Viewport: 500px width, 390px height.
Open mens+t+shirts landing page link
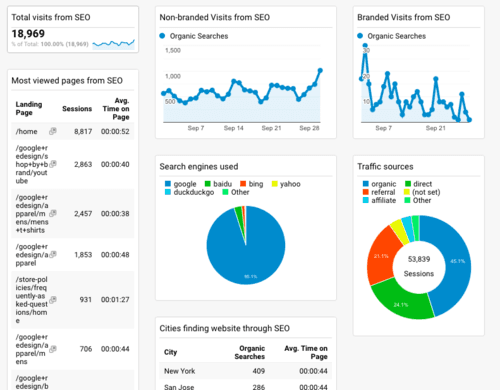(32, 214)
